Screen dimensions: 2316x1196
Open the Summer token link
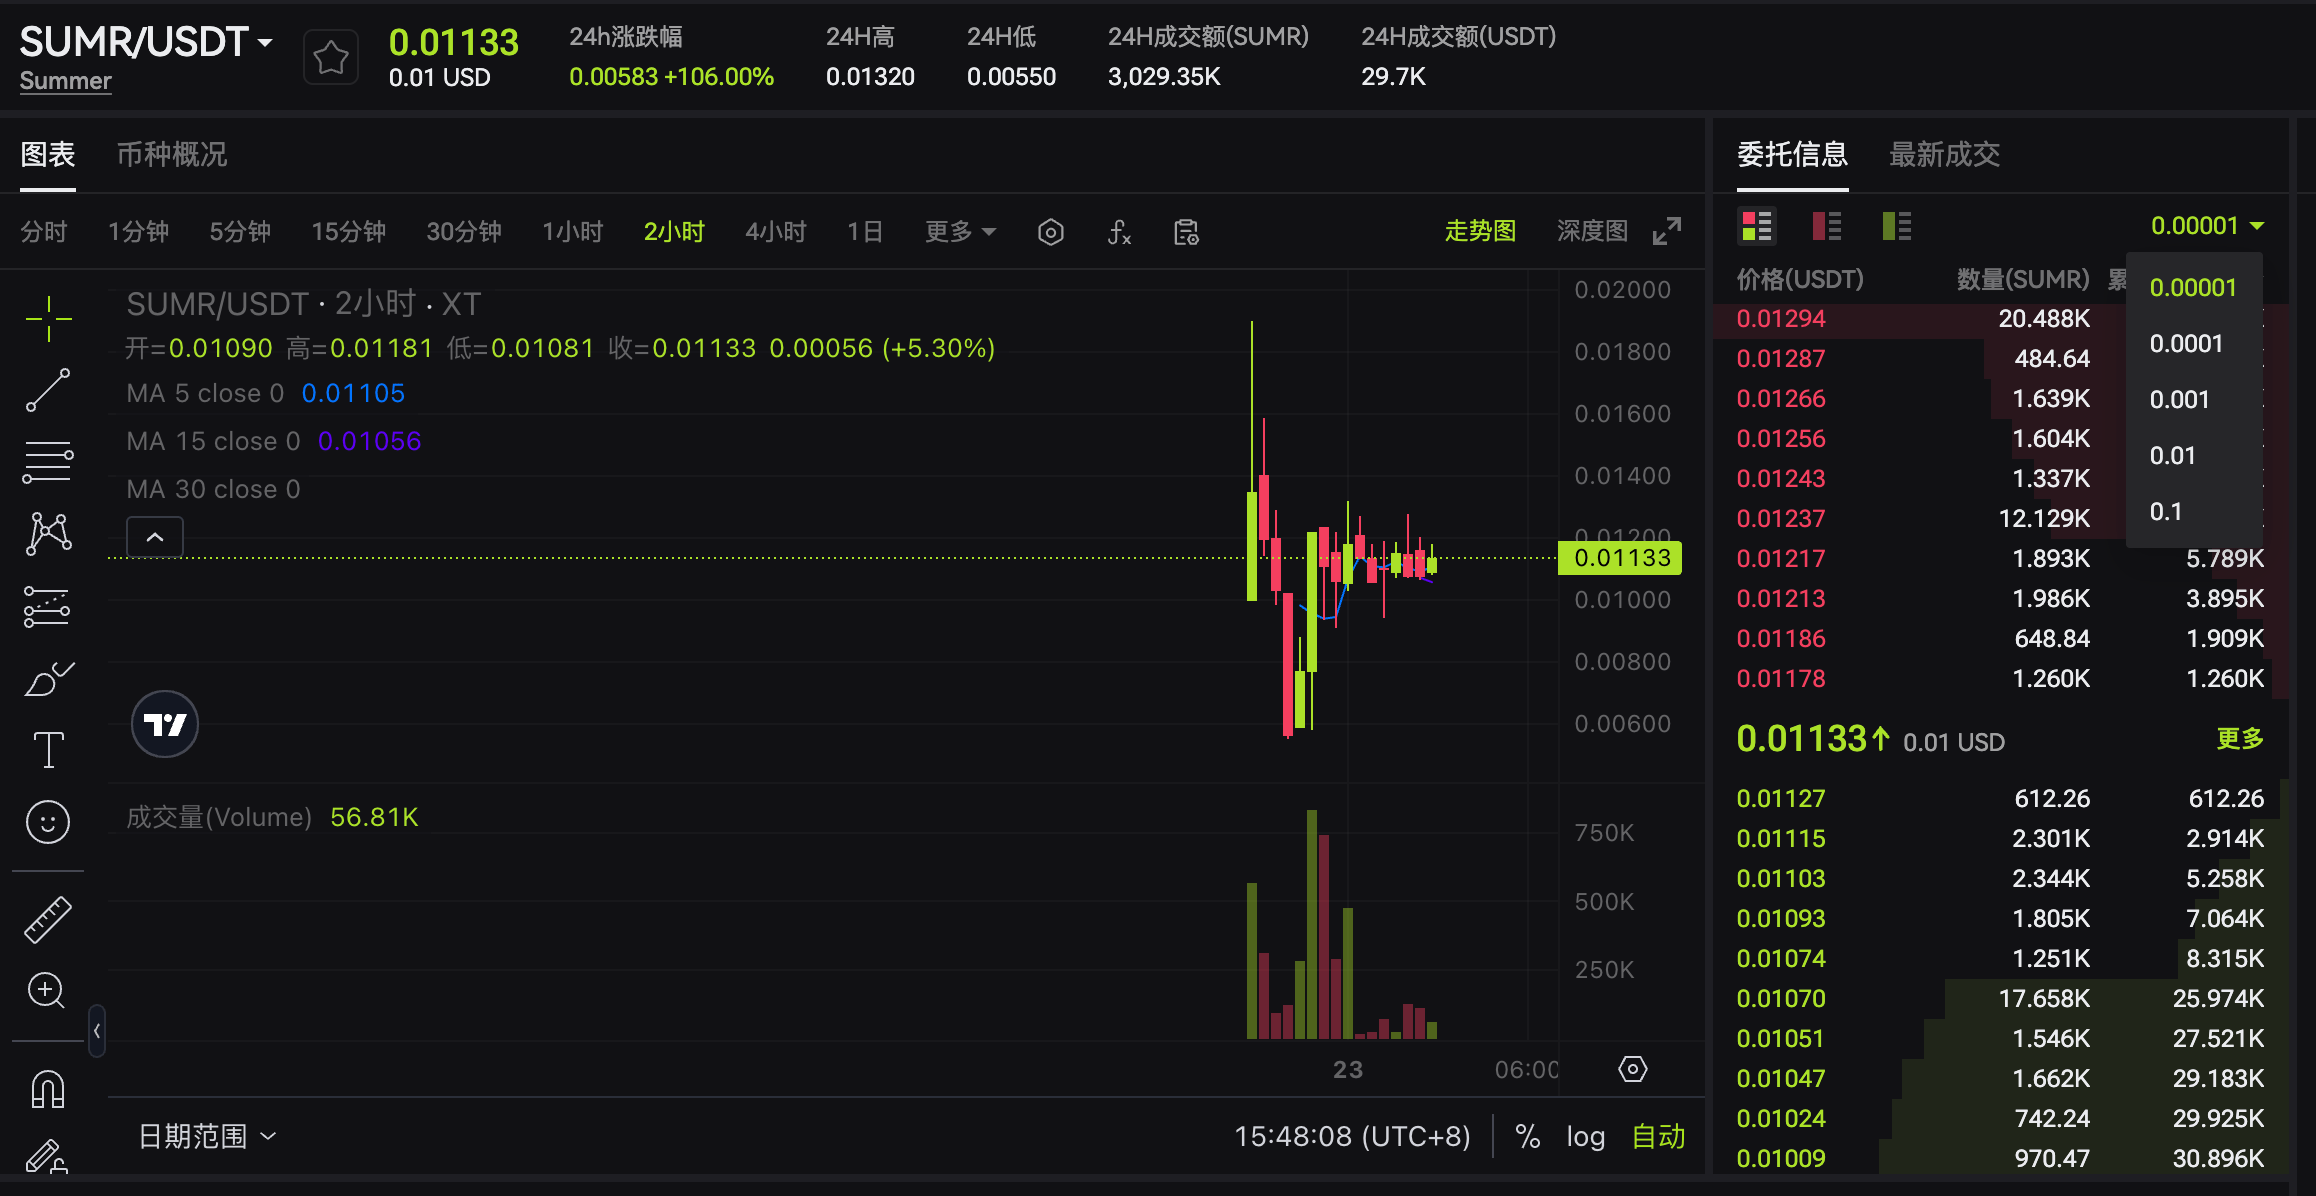point(65,80)
